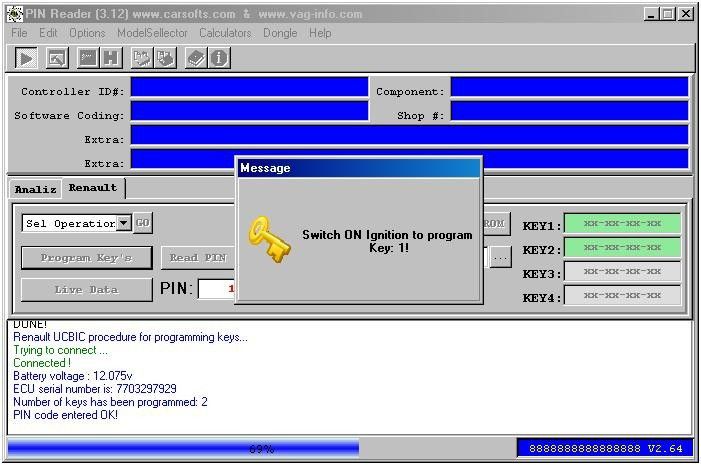
Task: Open the ModelSelector menu
Action: tap(152, 33)
